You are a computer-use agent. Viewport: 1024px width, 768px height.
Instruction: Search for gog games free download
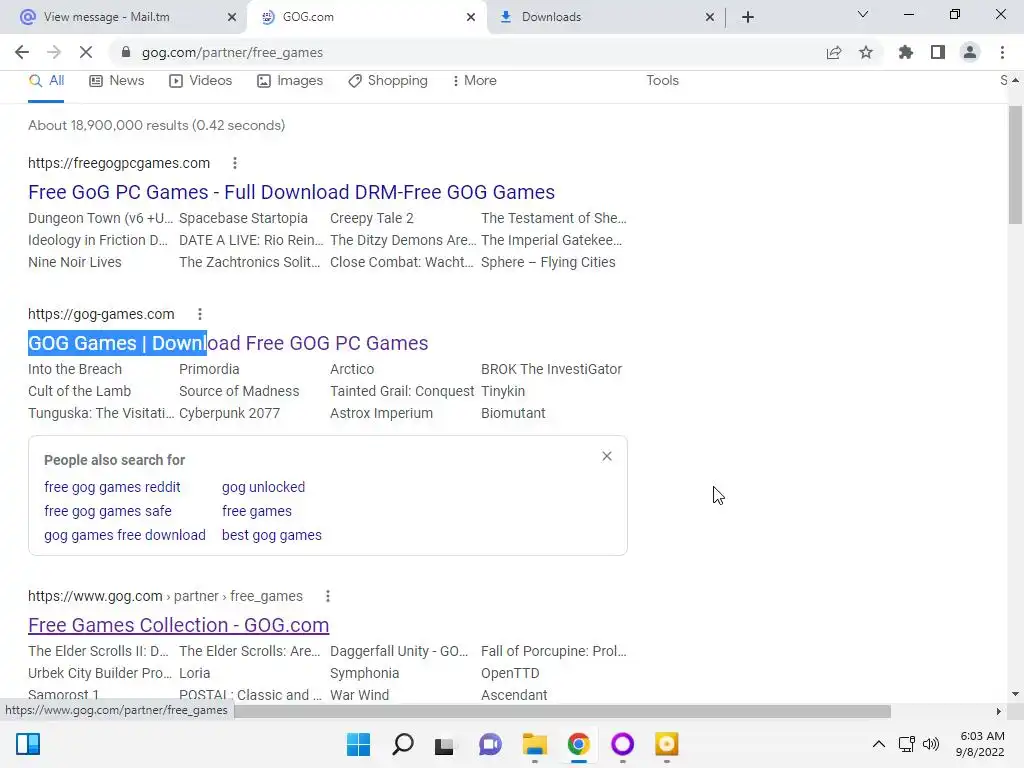pos(125,535)
